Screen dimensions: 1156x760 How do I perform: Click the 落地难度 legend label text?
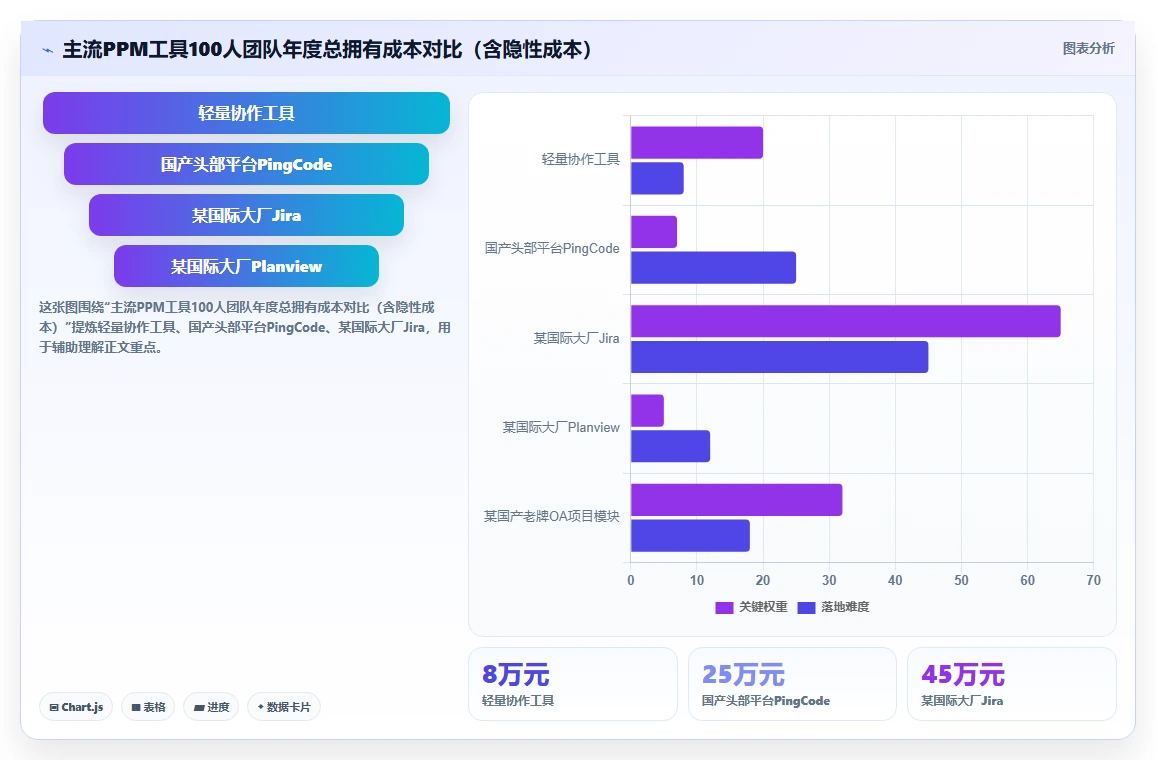(845, 607)
